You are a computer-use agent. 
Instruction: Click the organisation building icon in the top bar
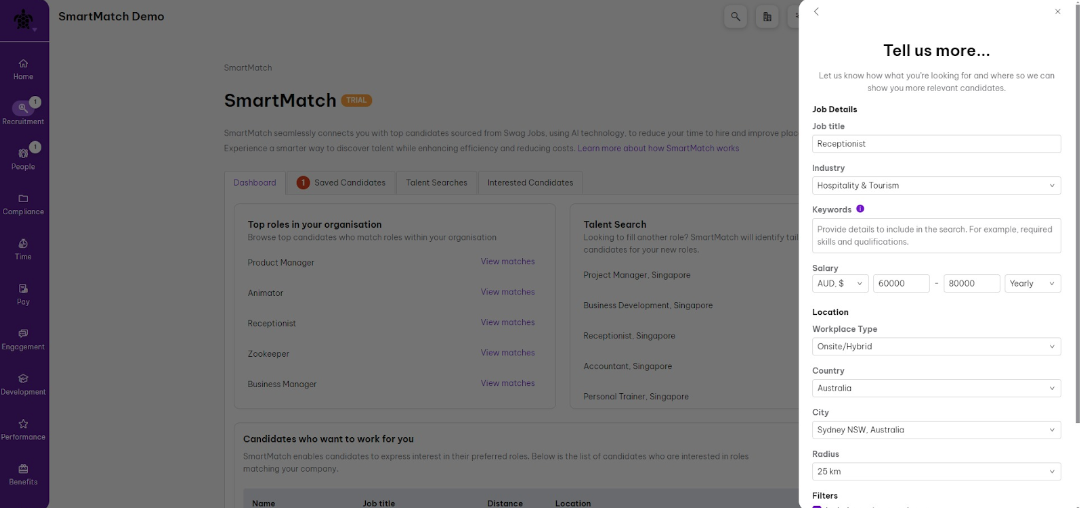tap(767, 17)
